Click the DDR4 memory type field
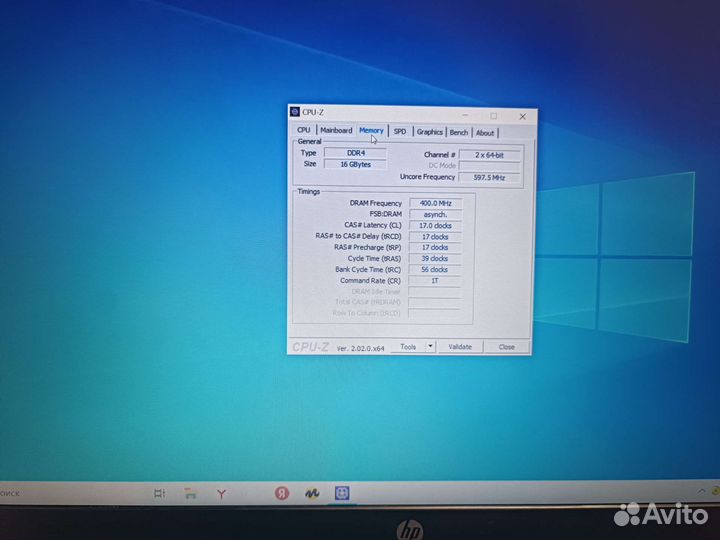 [x=355, y=153]
